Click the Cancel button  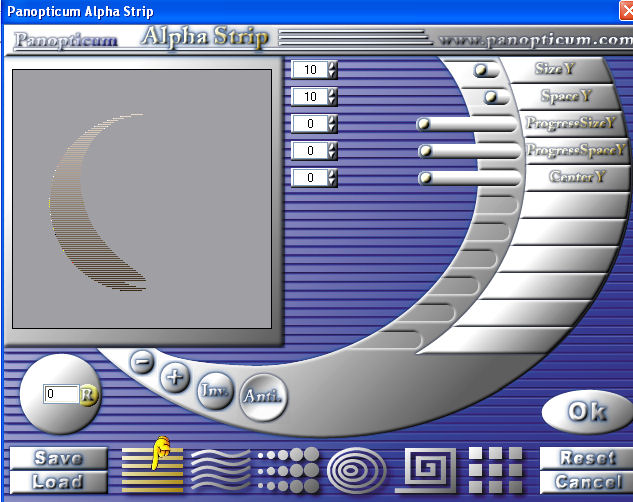pyautogui.click(x=587, y=482)
